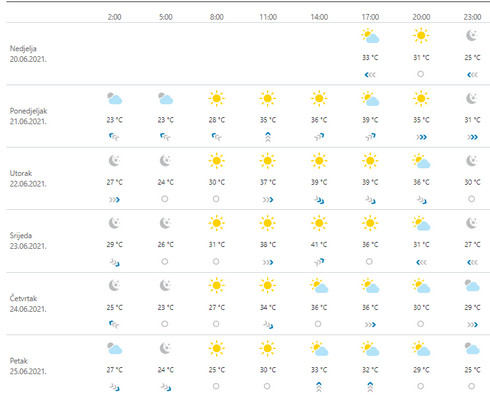The width and height of the screenshot is (490, 397).
Task: Click the sunny icon for Sunday 20:00
Action: (x=421, y=35)
